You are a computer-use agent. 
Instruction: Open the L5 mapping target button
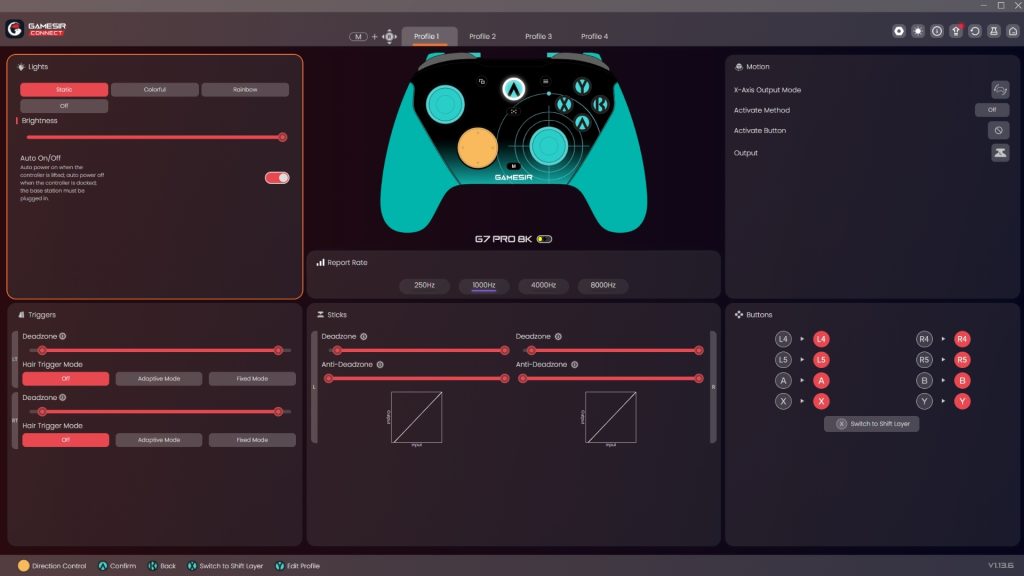click(x=821, y=360)
